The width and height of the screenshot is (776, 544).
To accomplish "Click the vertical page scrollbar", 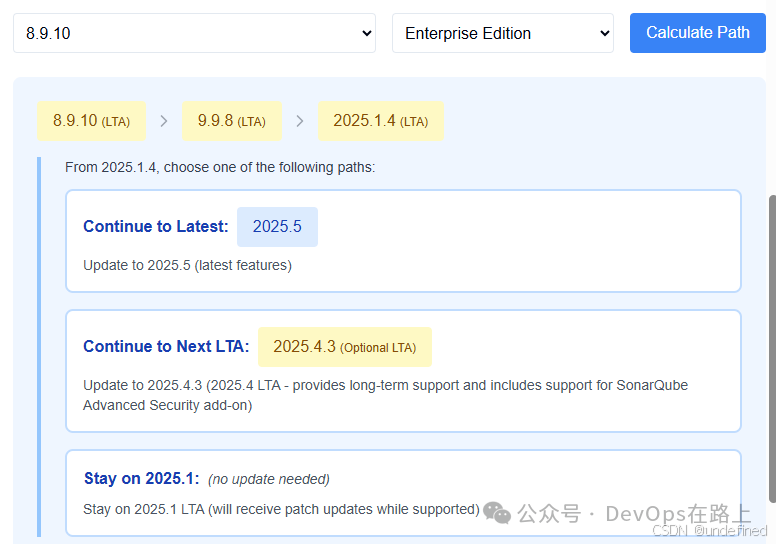I will click(772, 349).
